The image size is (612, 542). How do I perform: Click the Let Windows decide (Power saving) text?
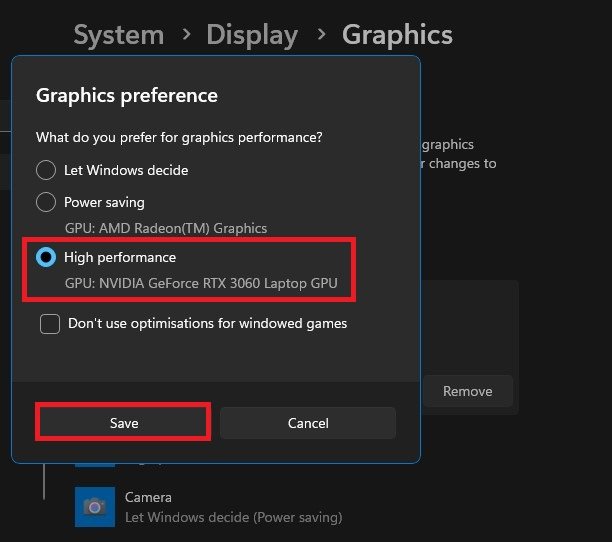click(233, 517)
